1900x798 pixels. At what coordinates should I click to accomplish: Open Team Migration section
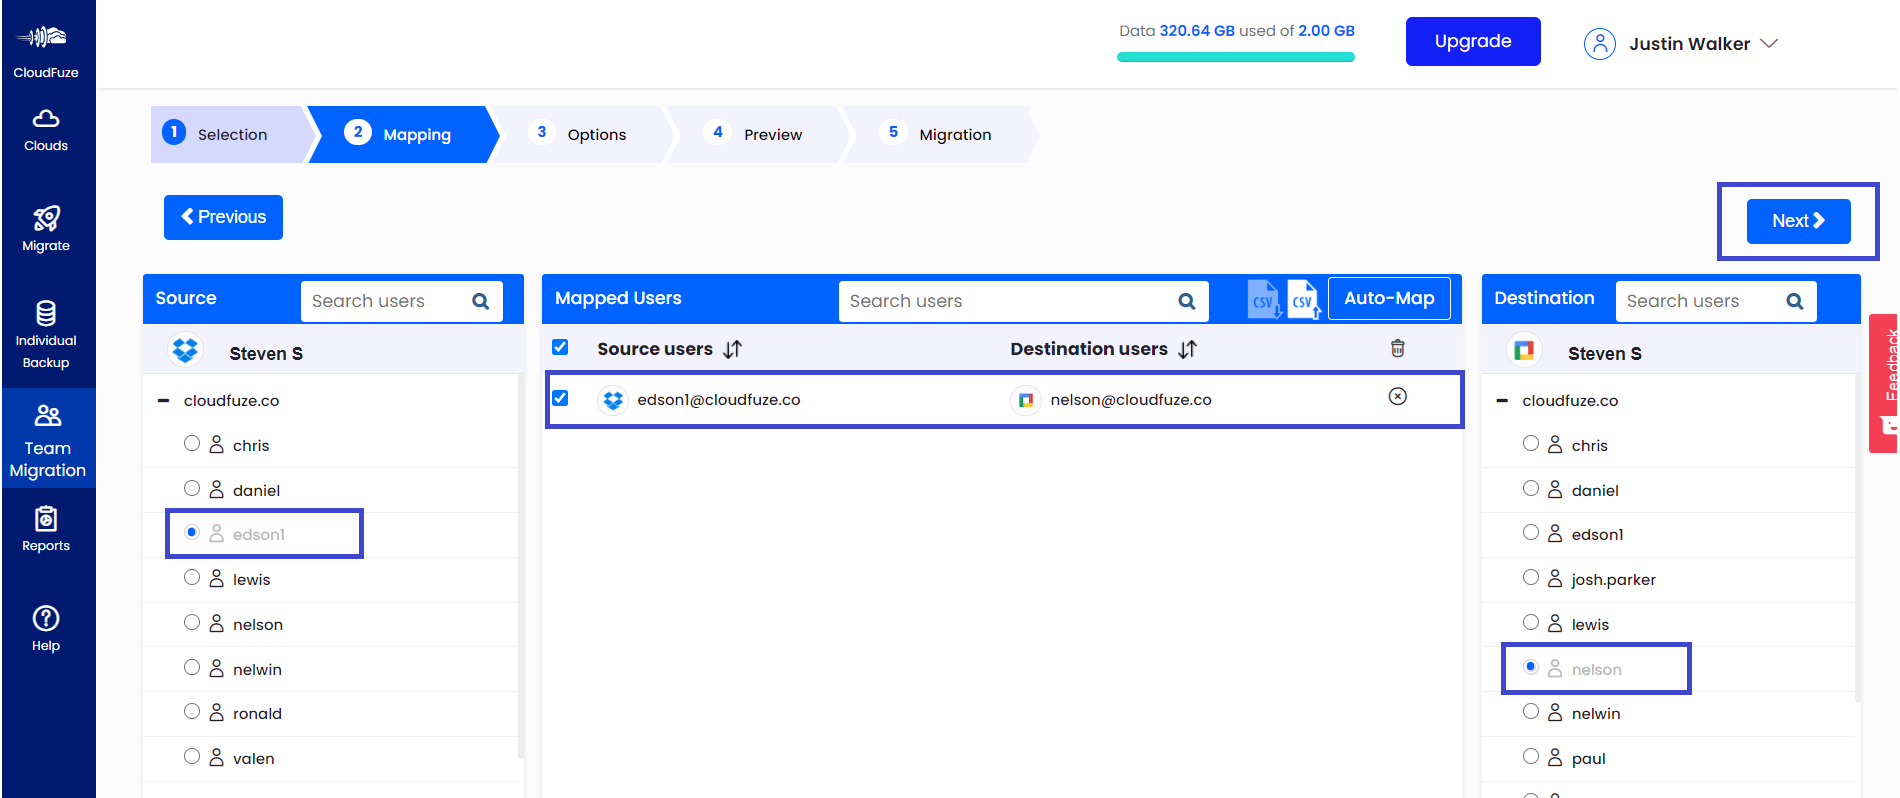pos(47,440)
